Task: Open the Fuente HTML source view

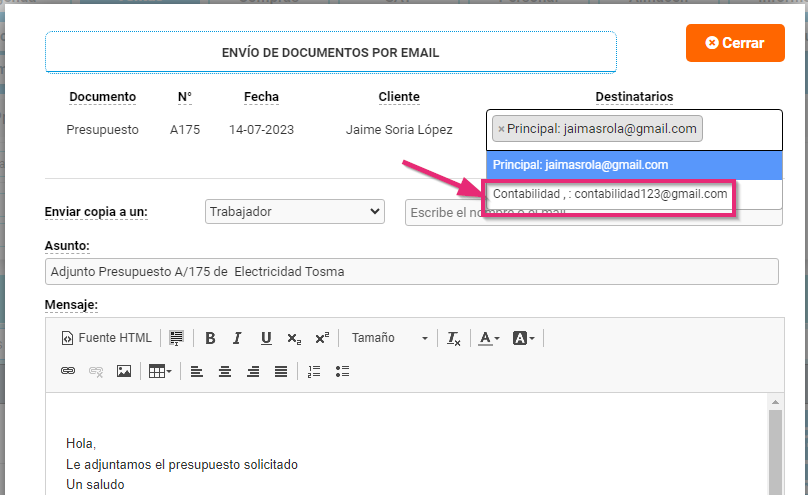Action: [x=107, y=338]
